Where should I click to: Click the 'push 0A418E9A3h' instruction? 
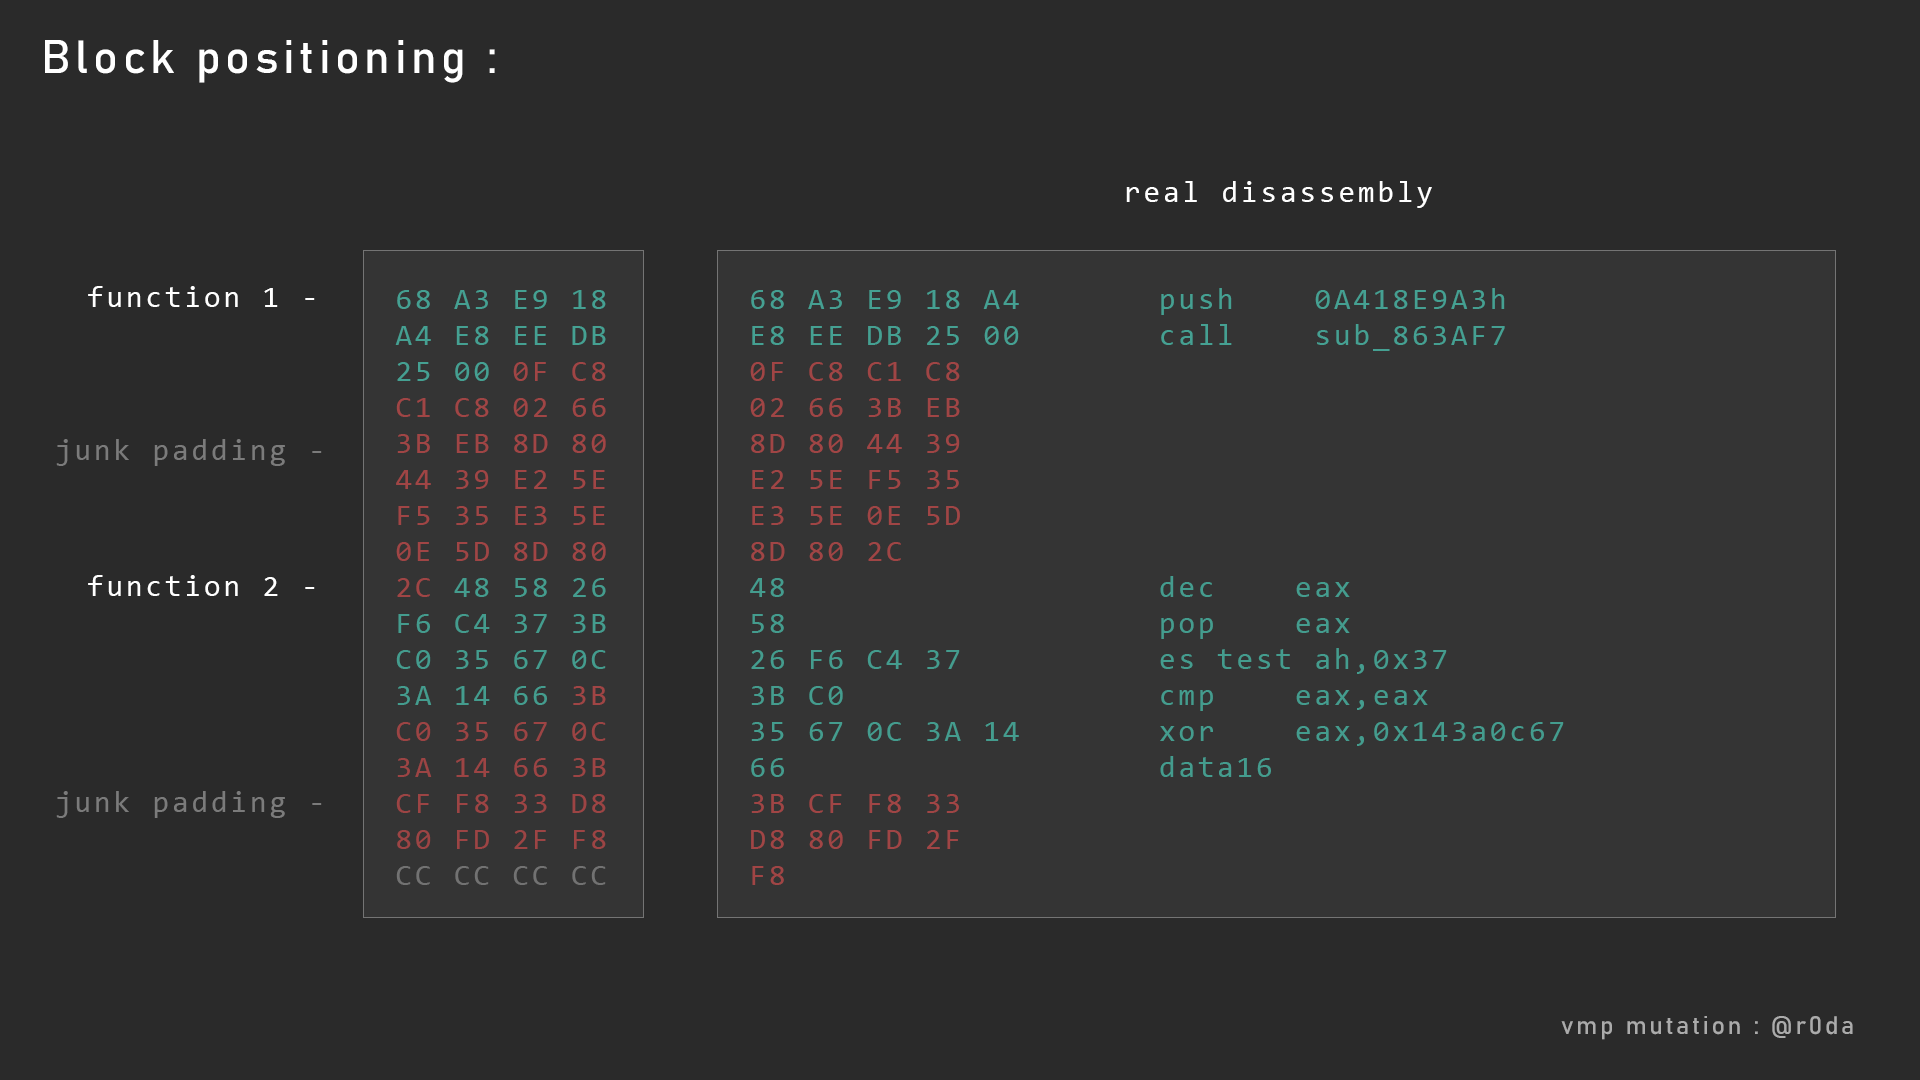point(1332,300)
